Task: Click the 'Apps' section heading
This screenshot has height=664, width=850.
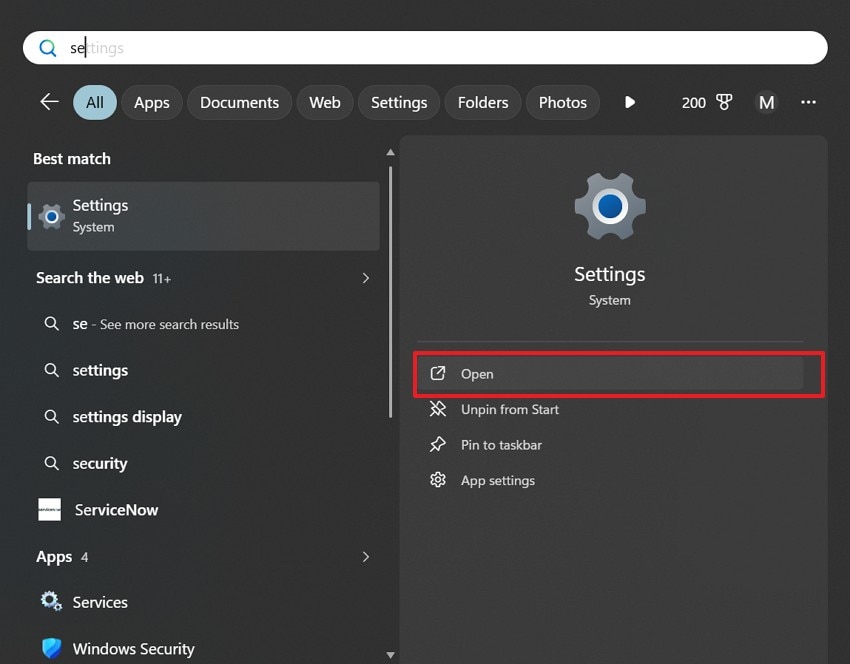Action: pyautogui.click(x=54, y=557)
